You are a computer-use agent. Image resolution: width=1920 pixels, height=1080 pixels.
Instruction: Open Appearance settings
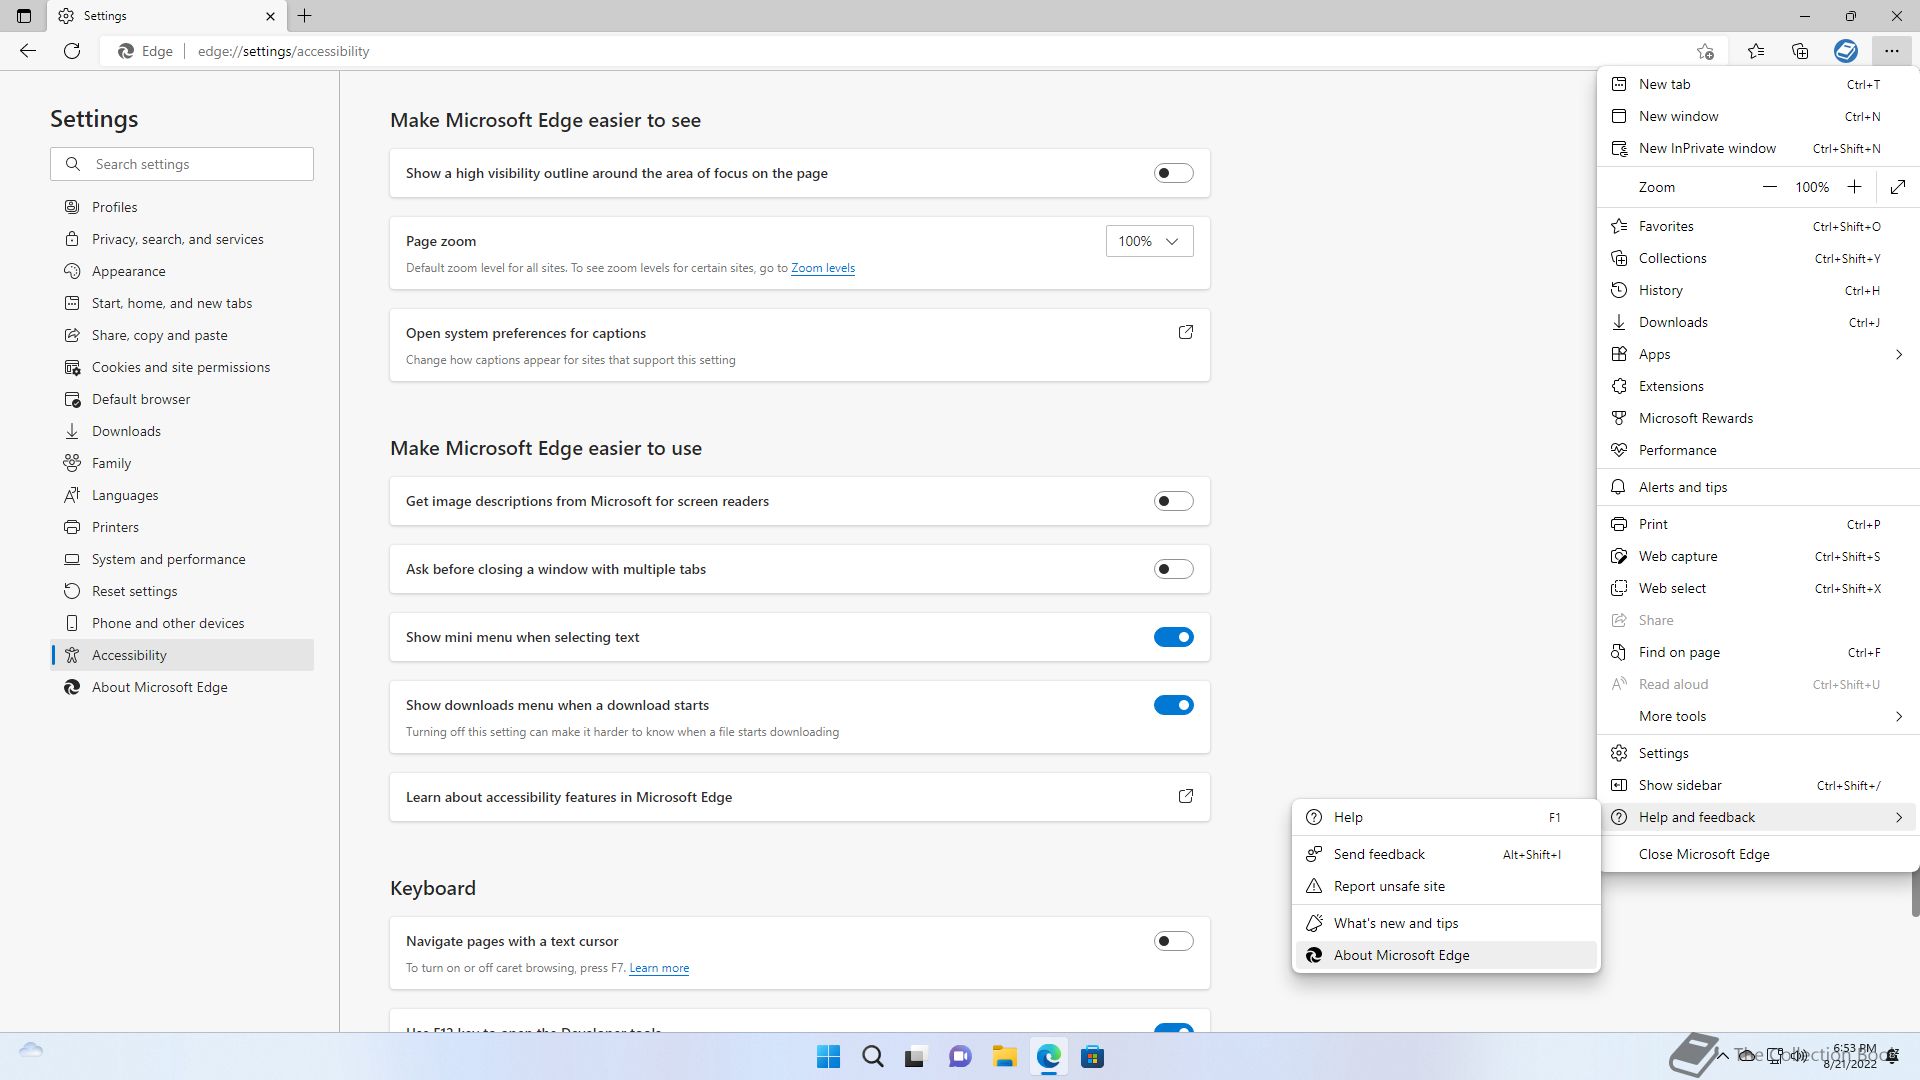[x=182, y=271]
